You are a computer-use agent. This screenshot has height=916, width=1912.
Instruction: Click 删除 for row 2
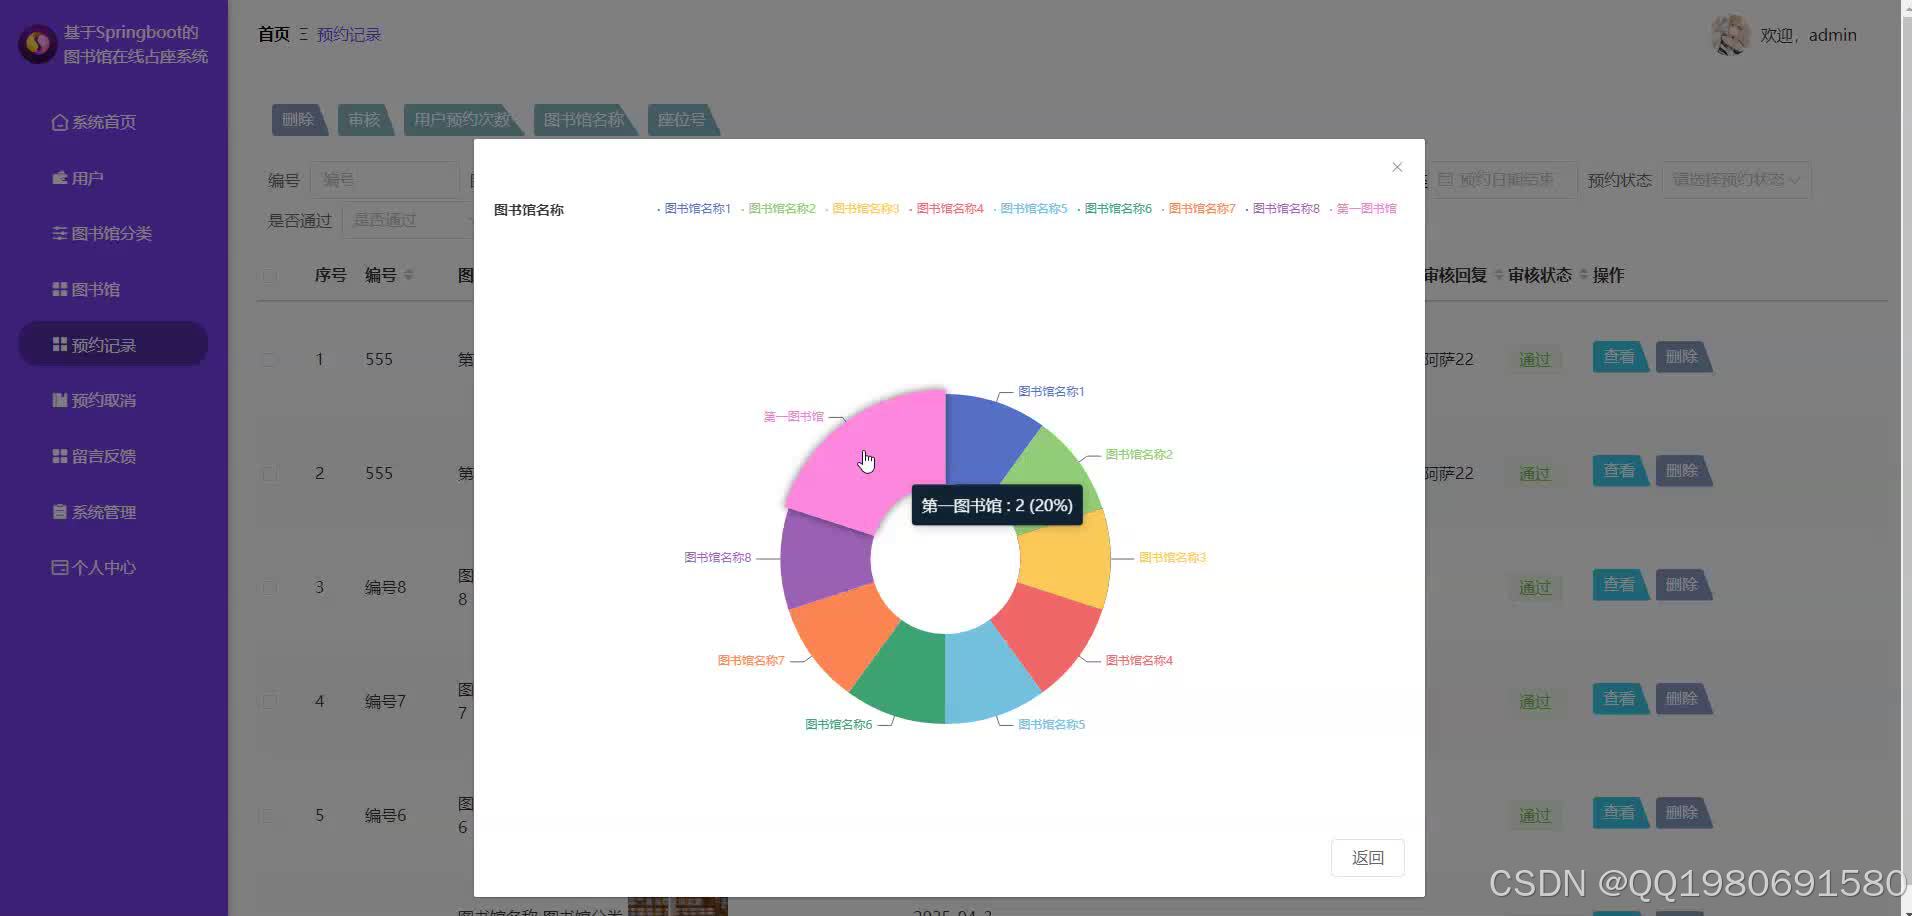click(x=1683, y=471)
